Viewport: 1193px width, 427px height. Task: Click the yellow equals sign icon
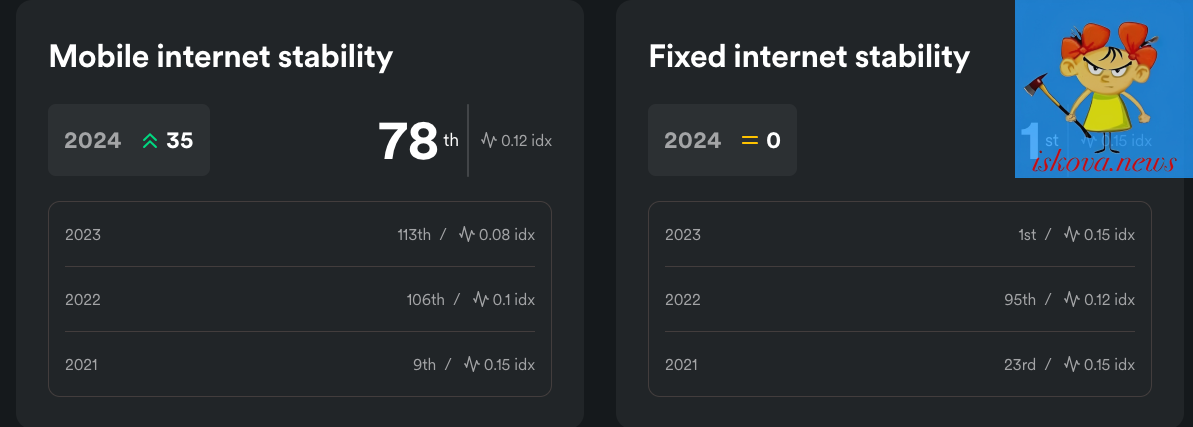point(750,141)
